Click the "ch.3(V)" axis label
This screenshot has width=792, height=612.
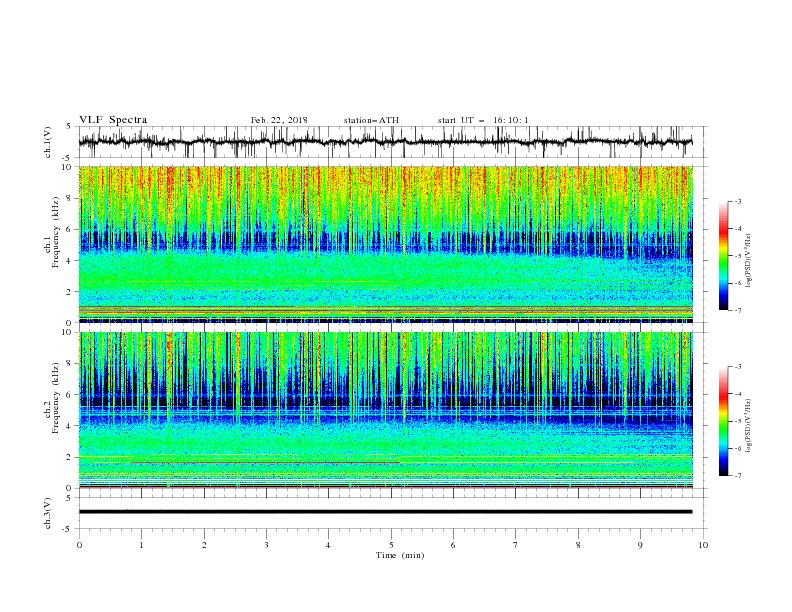(x=48, y=513)
